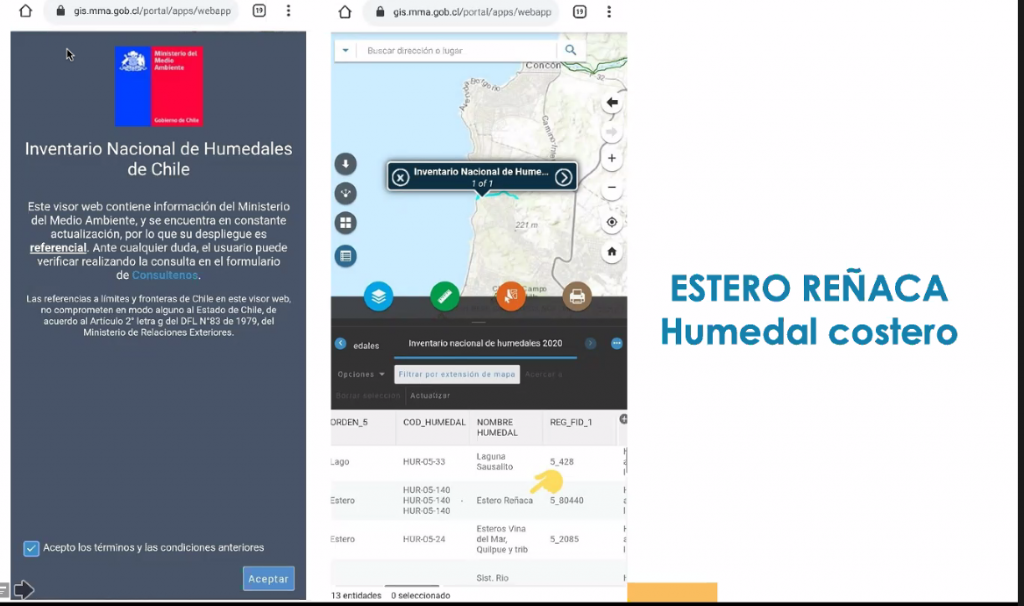This screenshot has height=606, width=1024.
Task: Open three-dot menu in right browser
Action: [609, 11]
